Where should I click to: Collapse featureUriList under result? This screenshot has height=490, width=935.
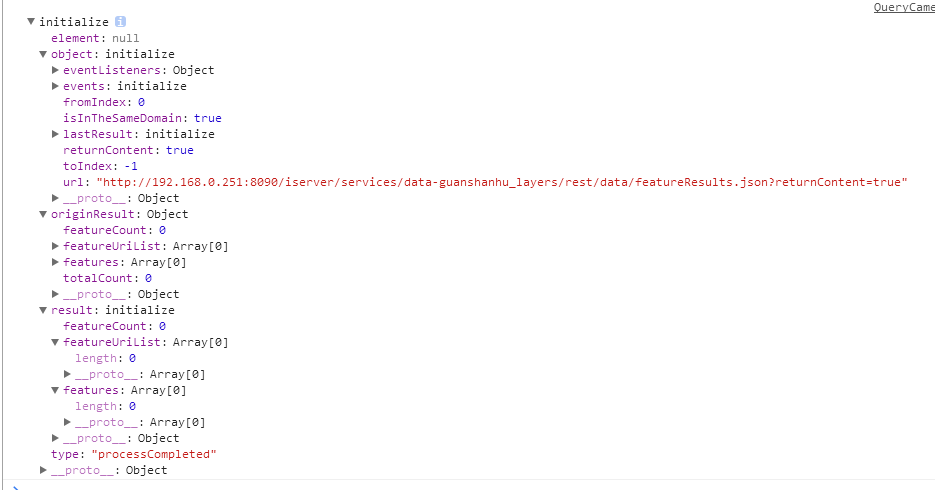tap(55, 342)
